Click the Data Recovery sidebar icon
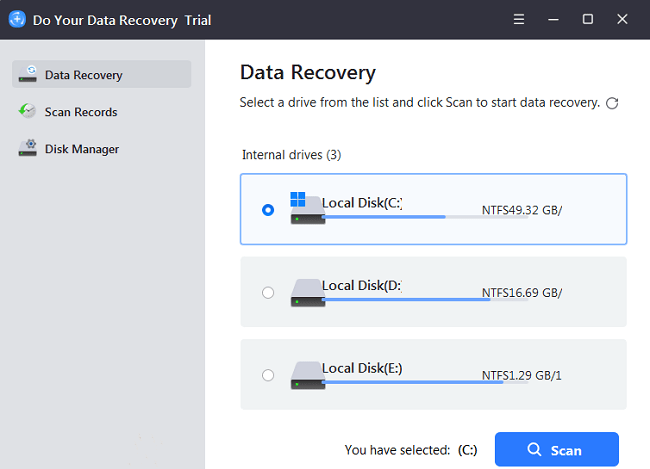Image resolution: width=650 pixels, height=469 pixels. coord(28,75)
